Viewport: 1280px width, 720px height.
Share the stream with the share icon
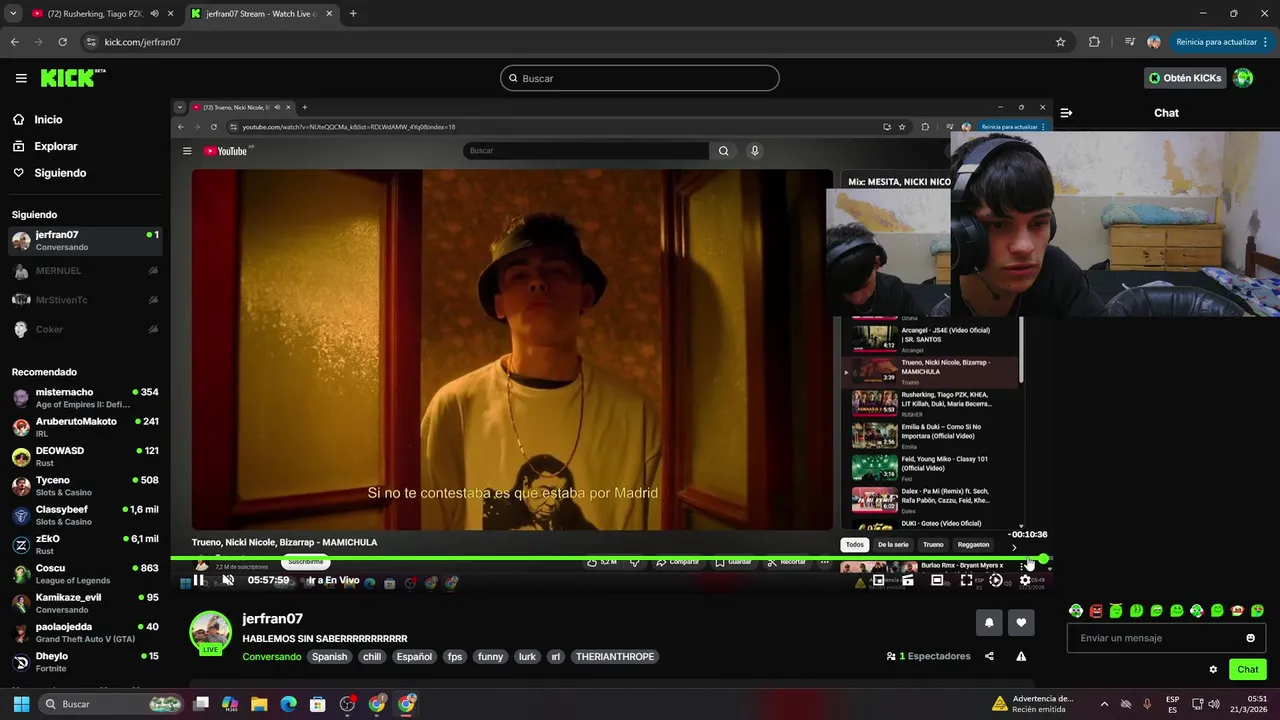click(x=989, y=656)
